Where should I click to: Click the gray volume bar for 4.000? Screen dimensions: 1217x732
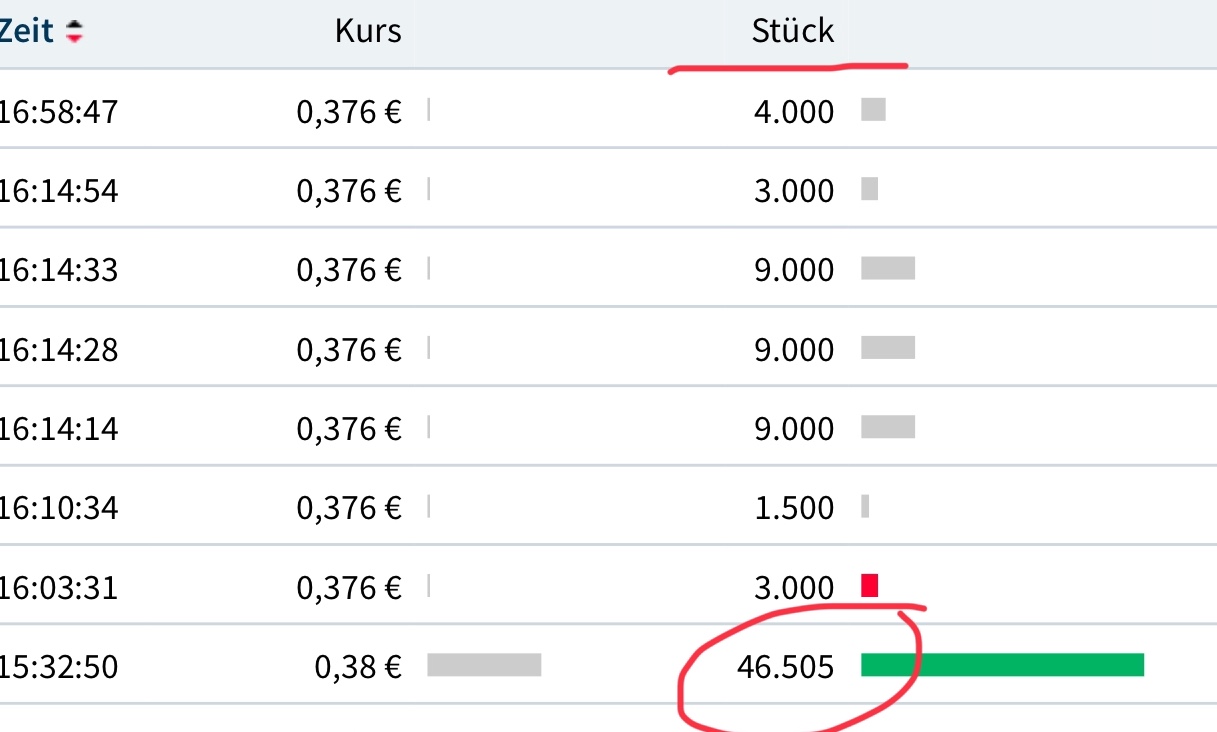pyautogui.click(x=873, y=110)
